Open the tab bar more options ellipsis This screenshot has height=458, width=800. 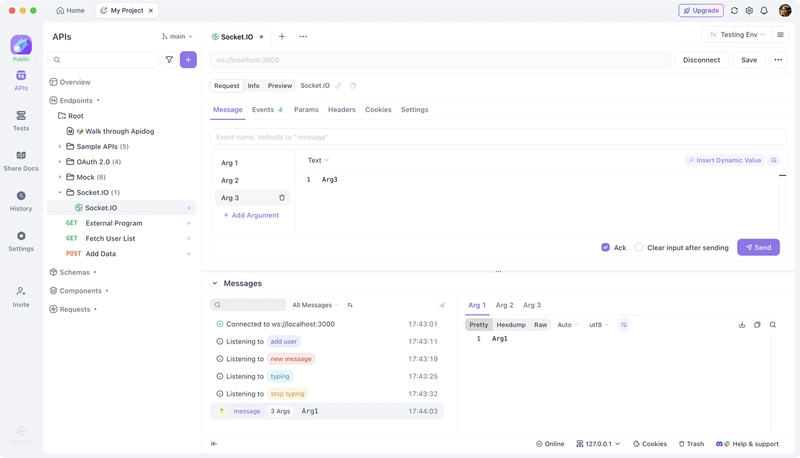pos(303,36)
